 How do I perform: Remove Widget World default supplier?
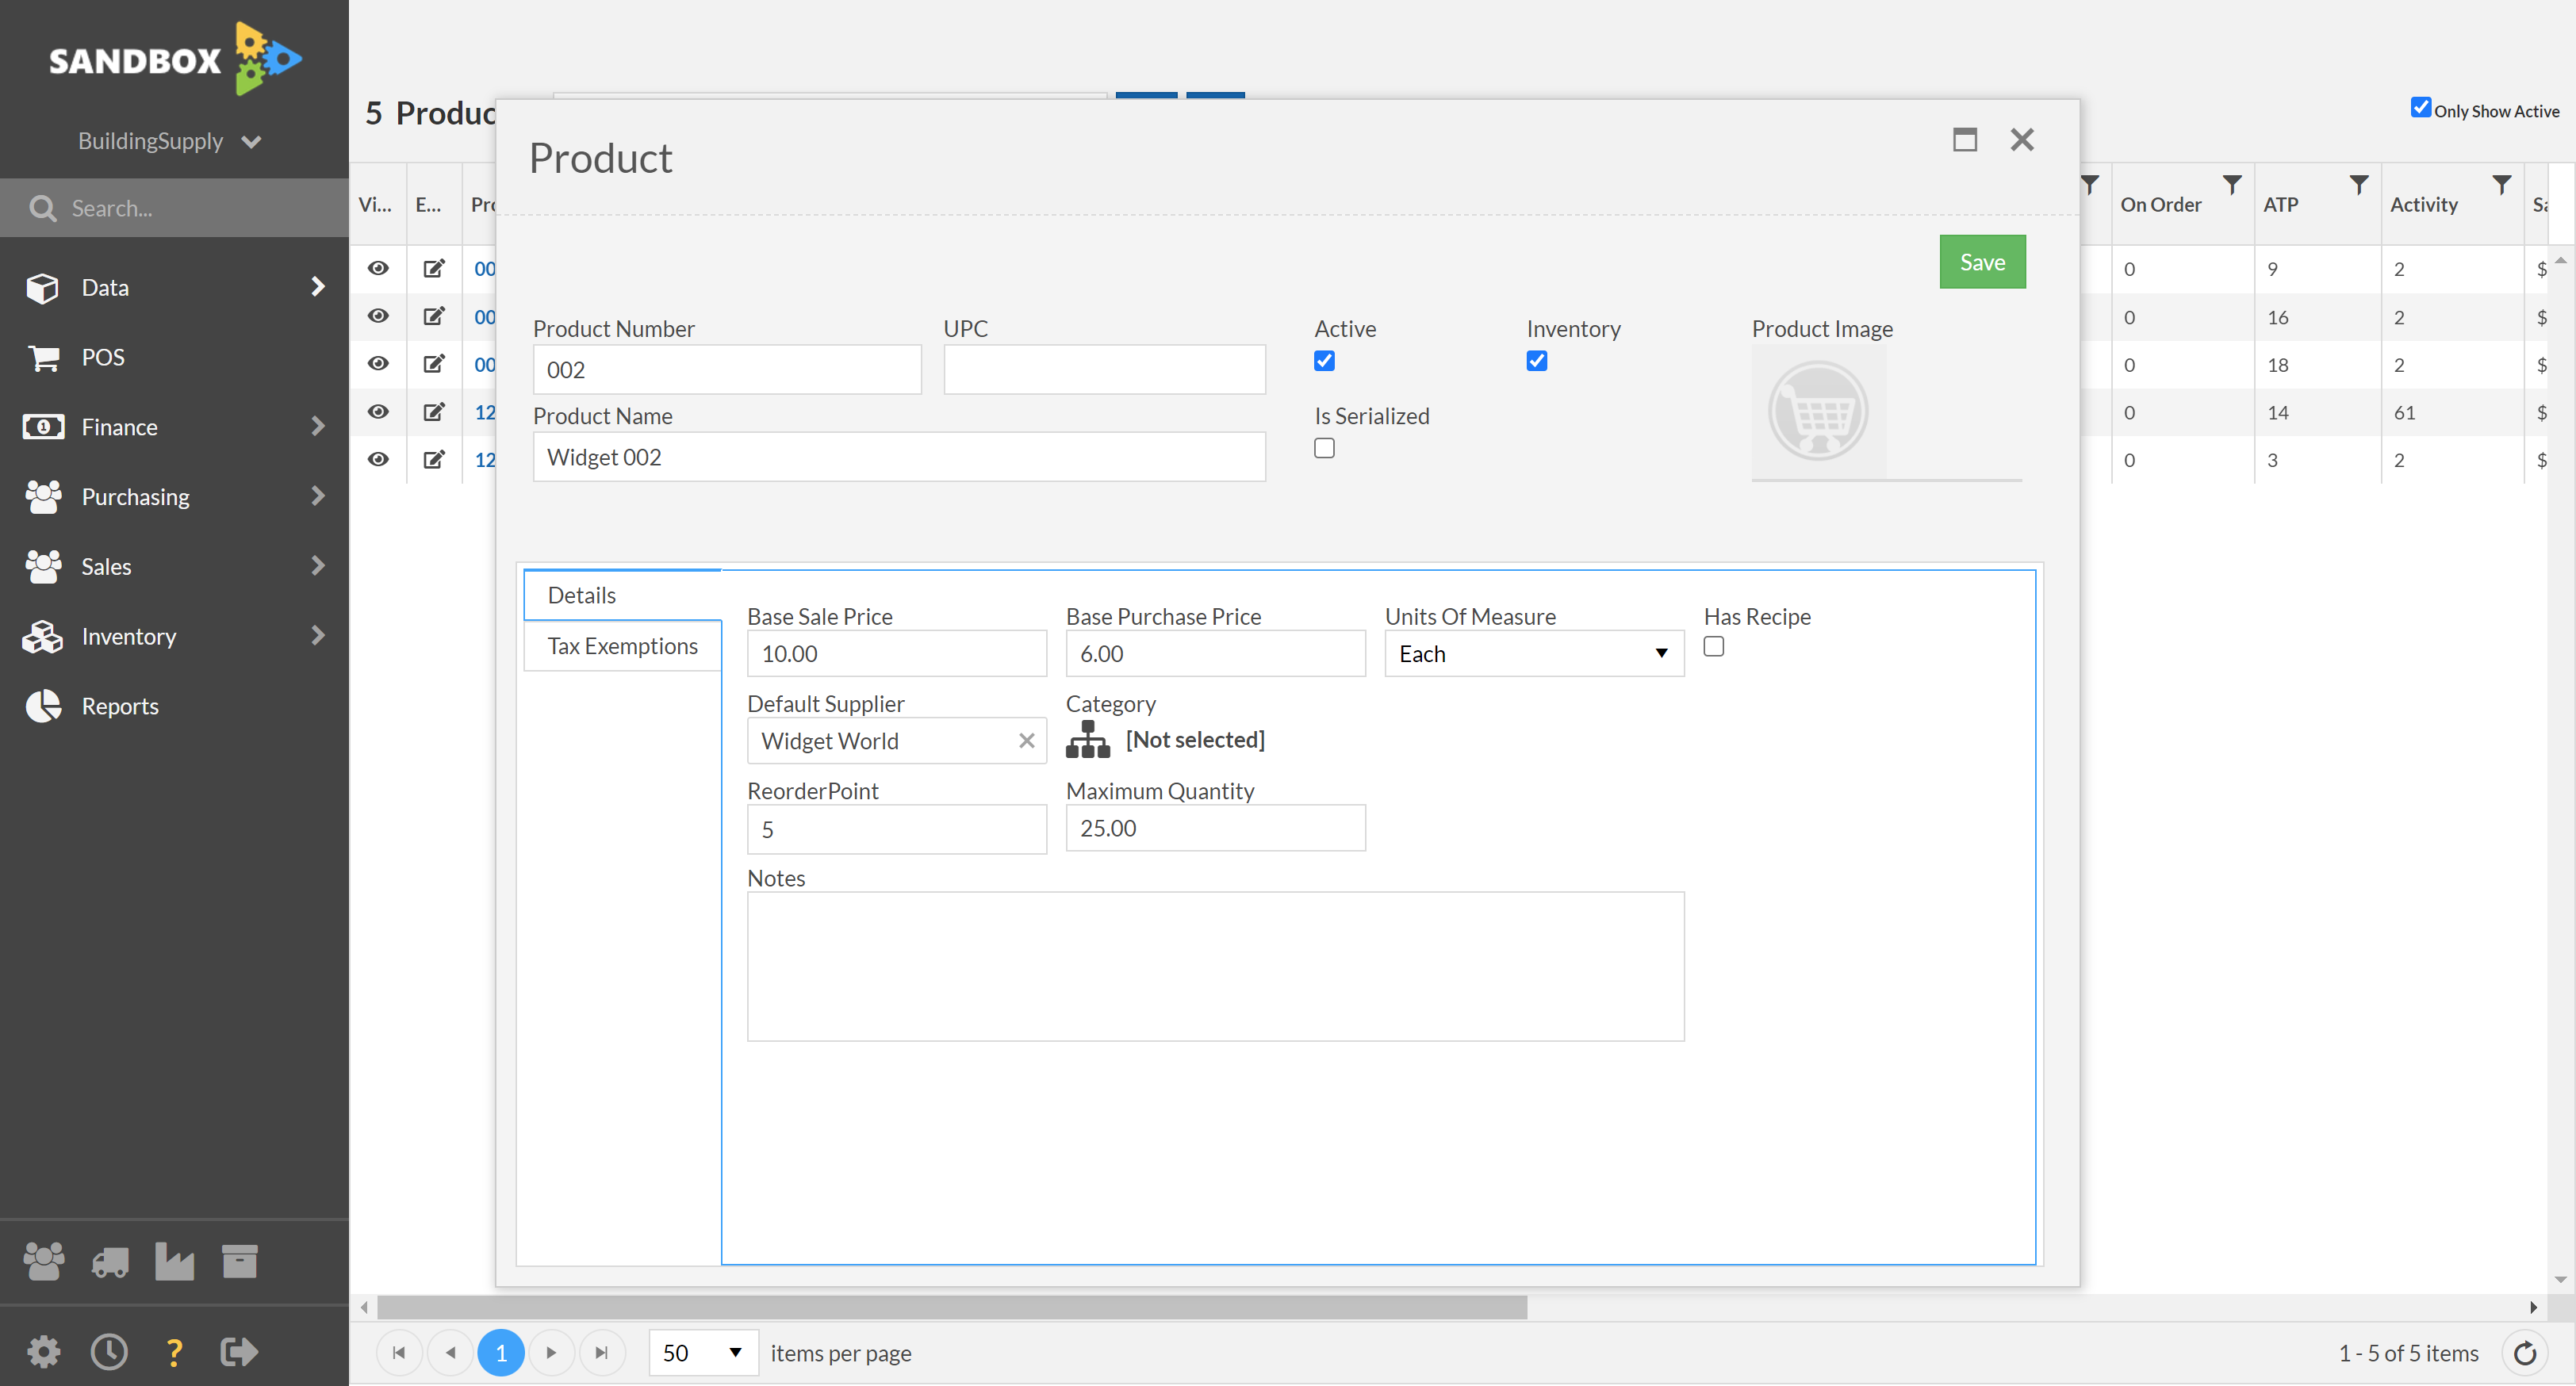coord(1028,741)
